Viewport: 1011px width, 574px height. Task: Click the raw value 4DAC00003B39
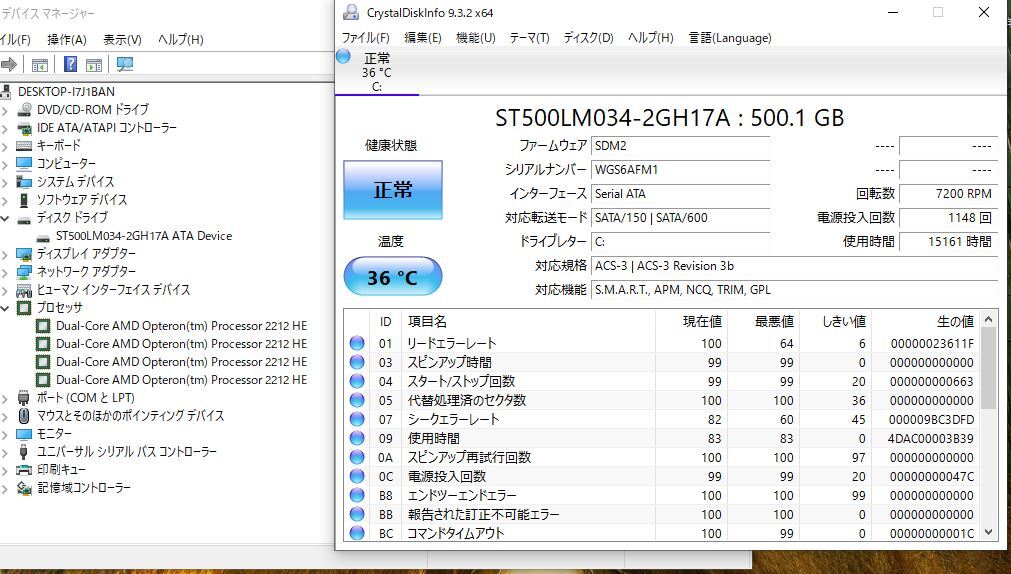[931, 439]
